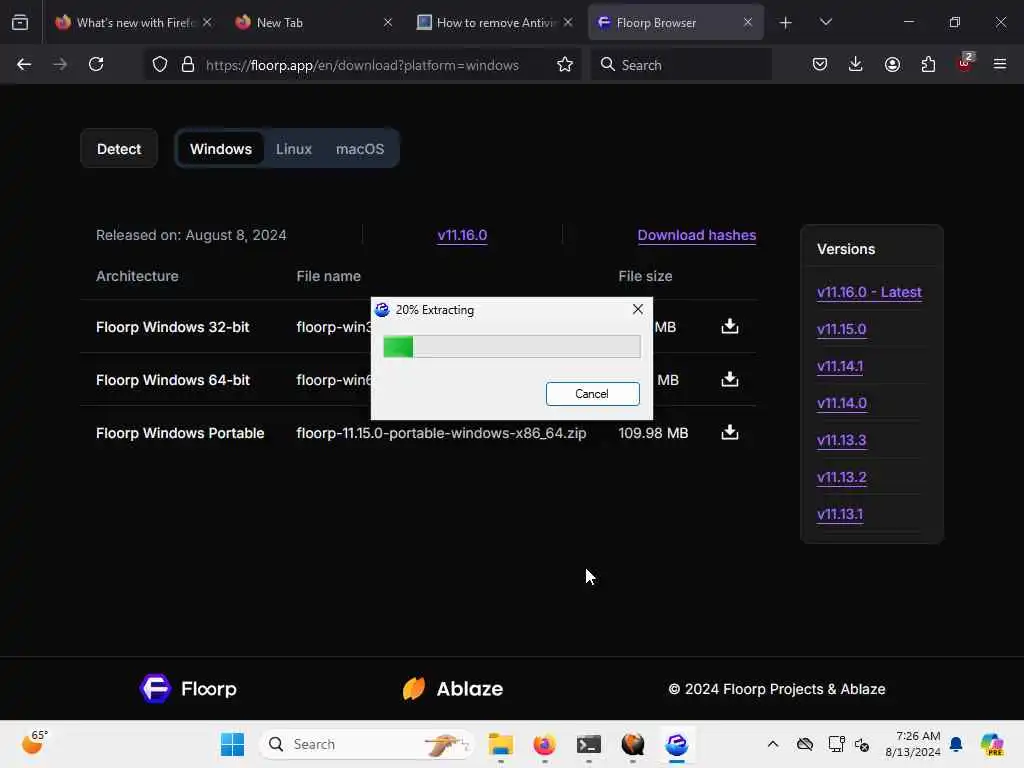Focus the browser Search box
The width and height of the screenshot is (1024, 768).
click(x=681, y=65)
